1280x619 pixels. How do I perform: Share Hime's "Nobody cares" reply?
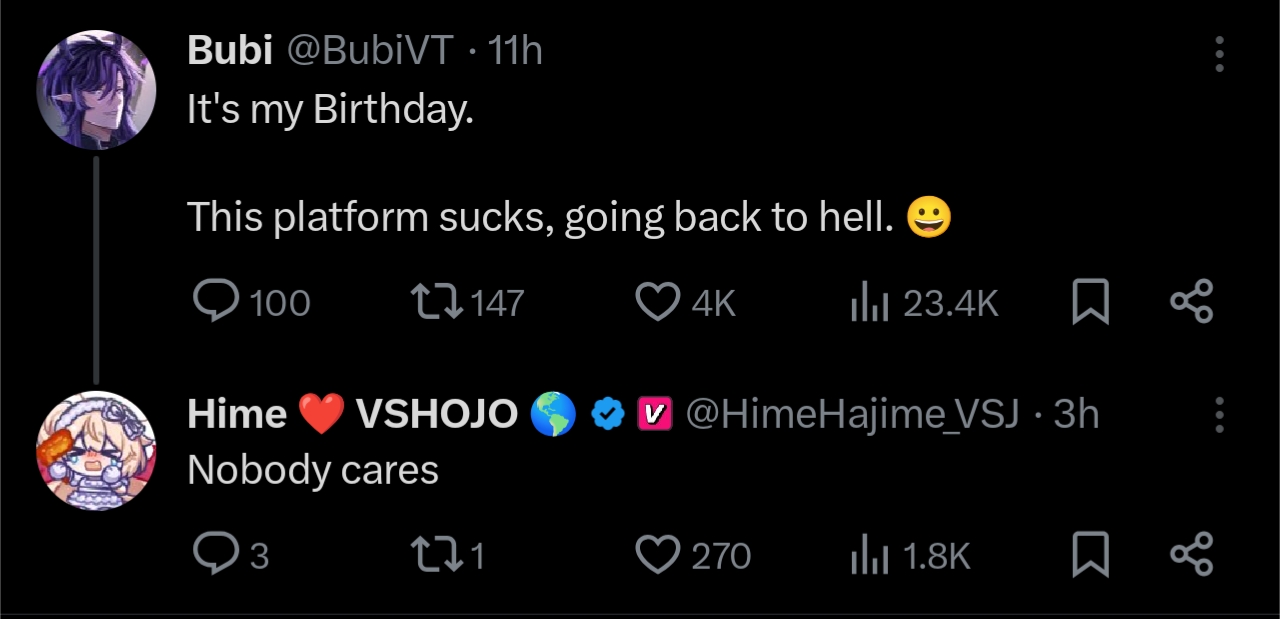point(1191,555)
